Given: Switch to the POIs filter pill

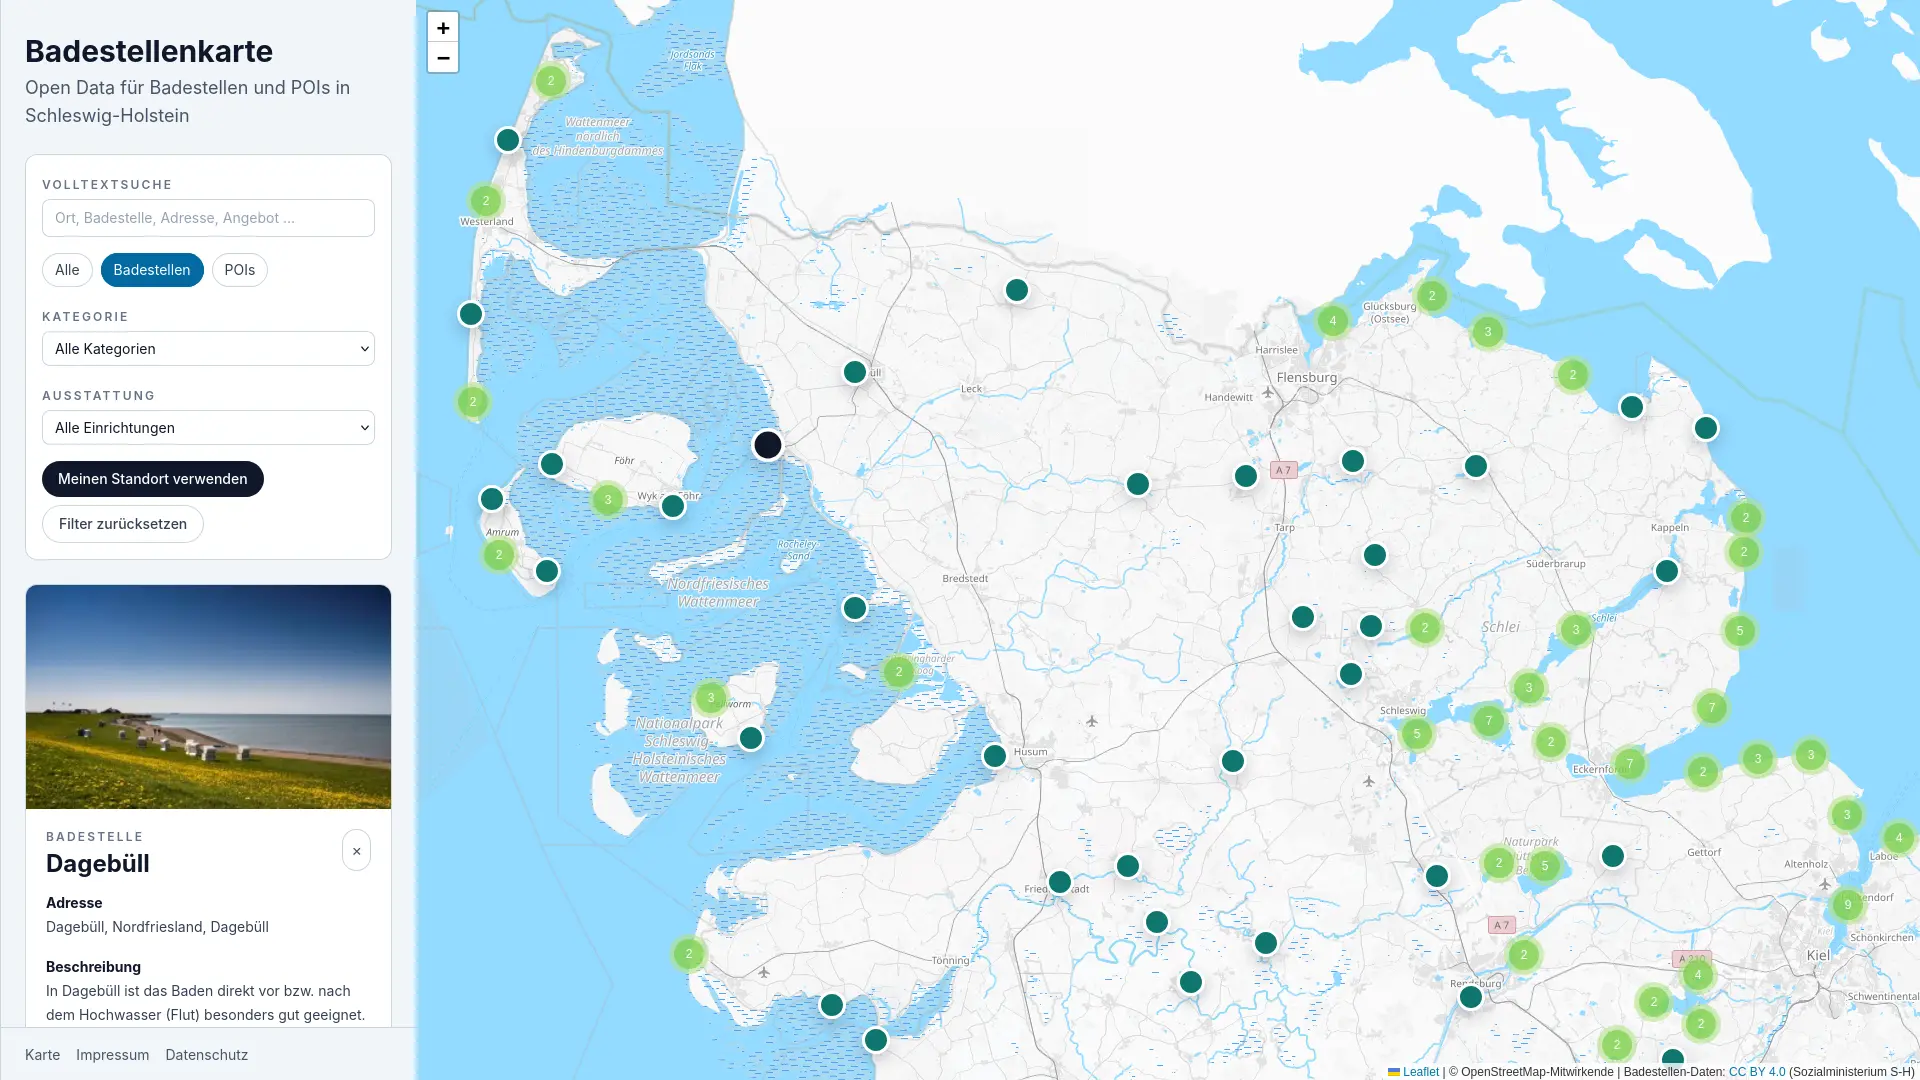Looking at the screenshot, I should coord(239,270).
